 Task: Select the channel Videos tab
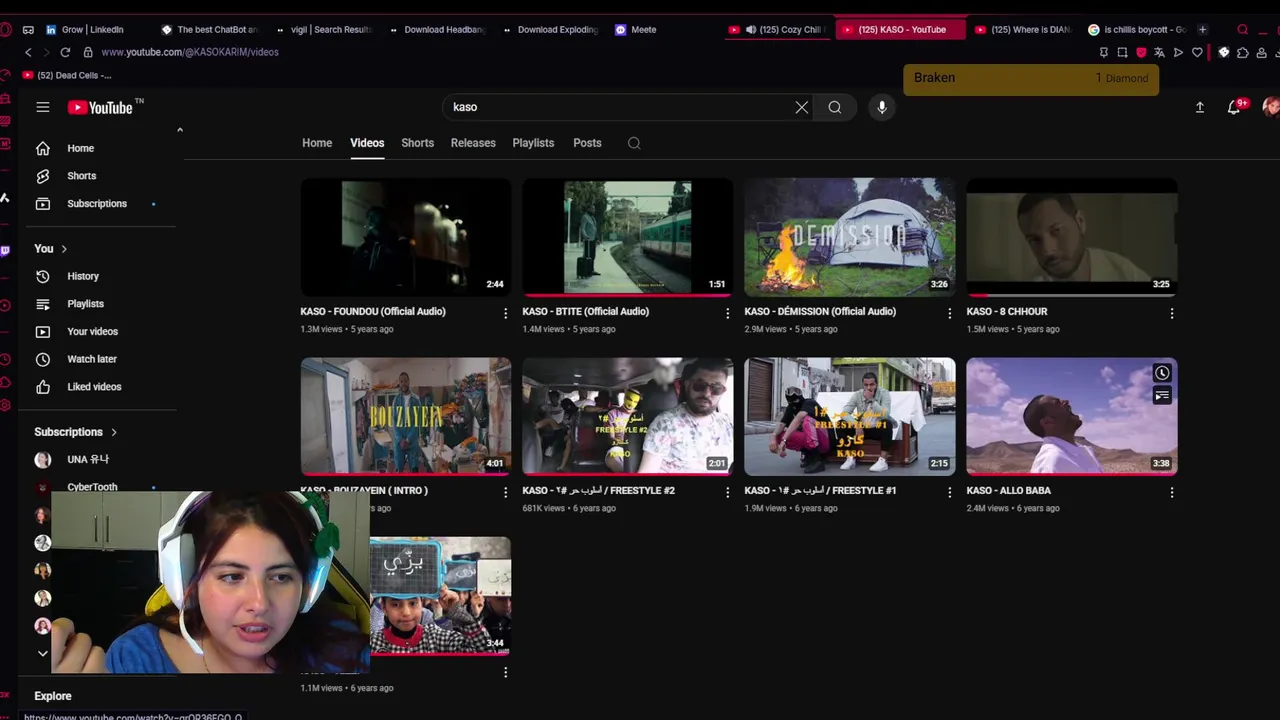pos(367,143)
